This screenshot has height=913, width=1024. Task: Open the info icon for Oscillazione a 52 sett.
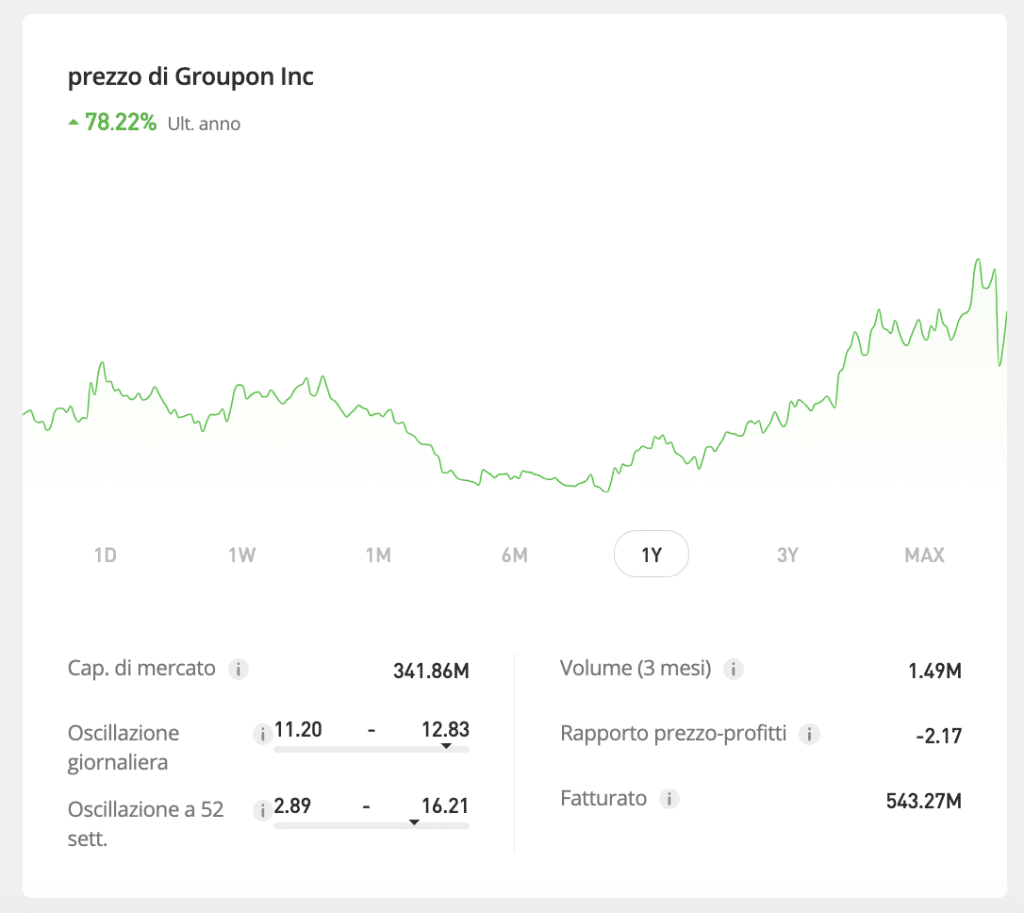click(x=261, y=810)
